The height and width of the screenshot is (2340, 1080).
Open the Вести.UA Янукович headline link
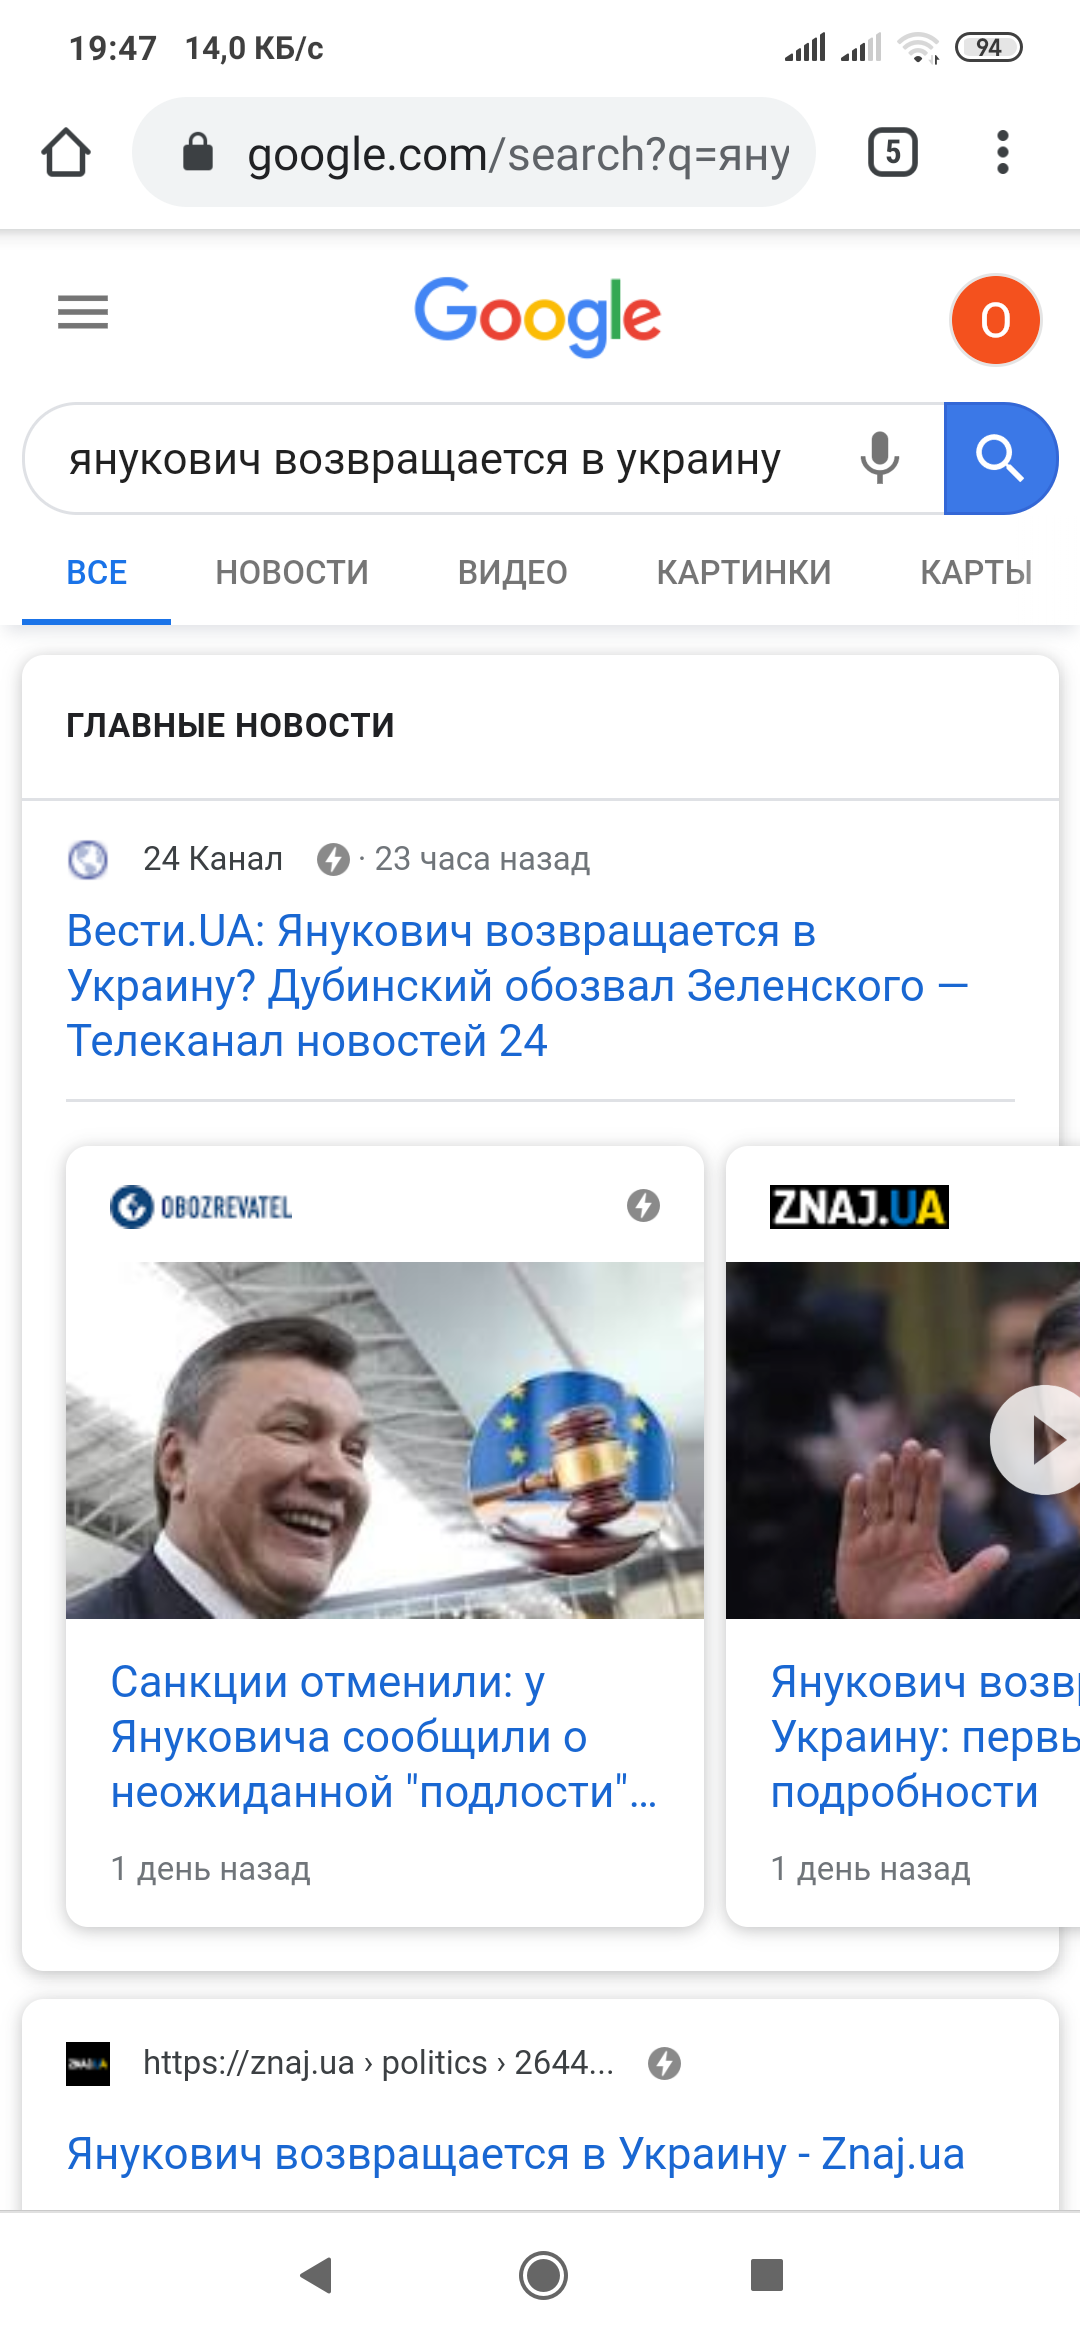click(517, 986)
